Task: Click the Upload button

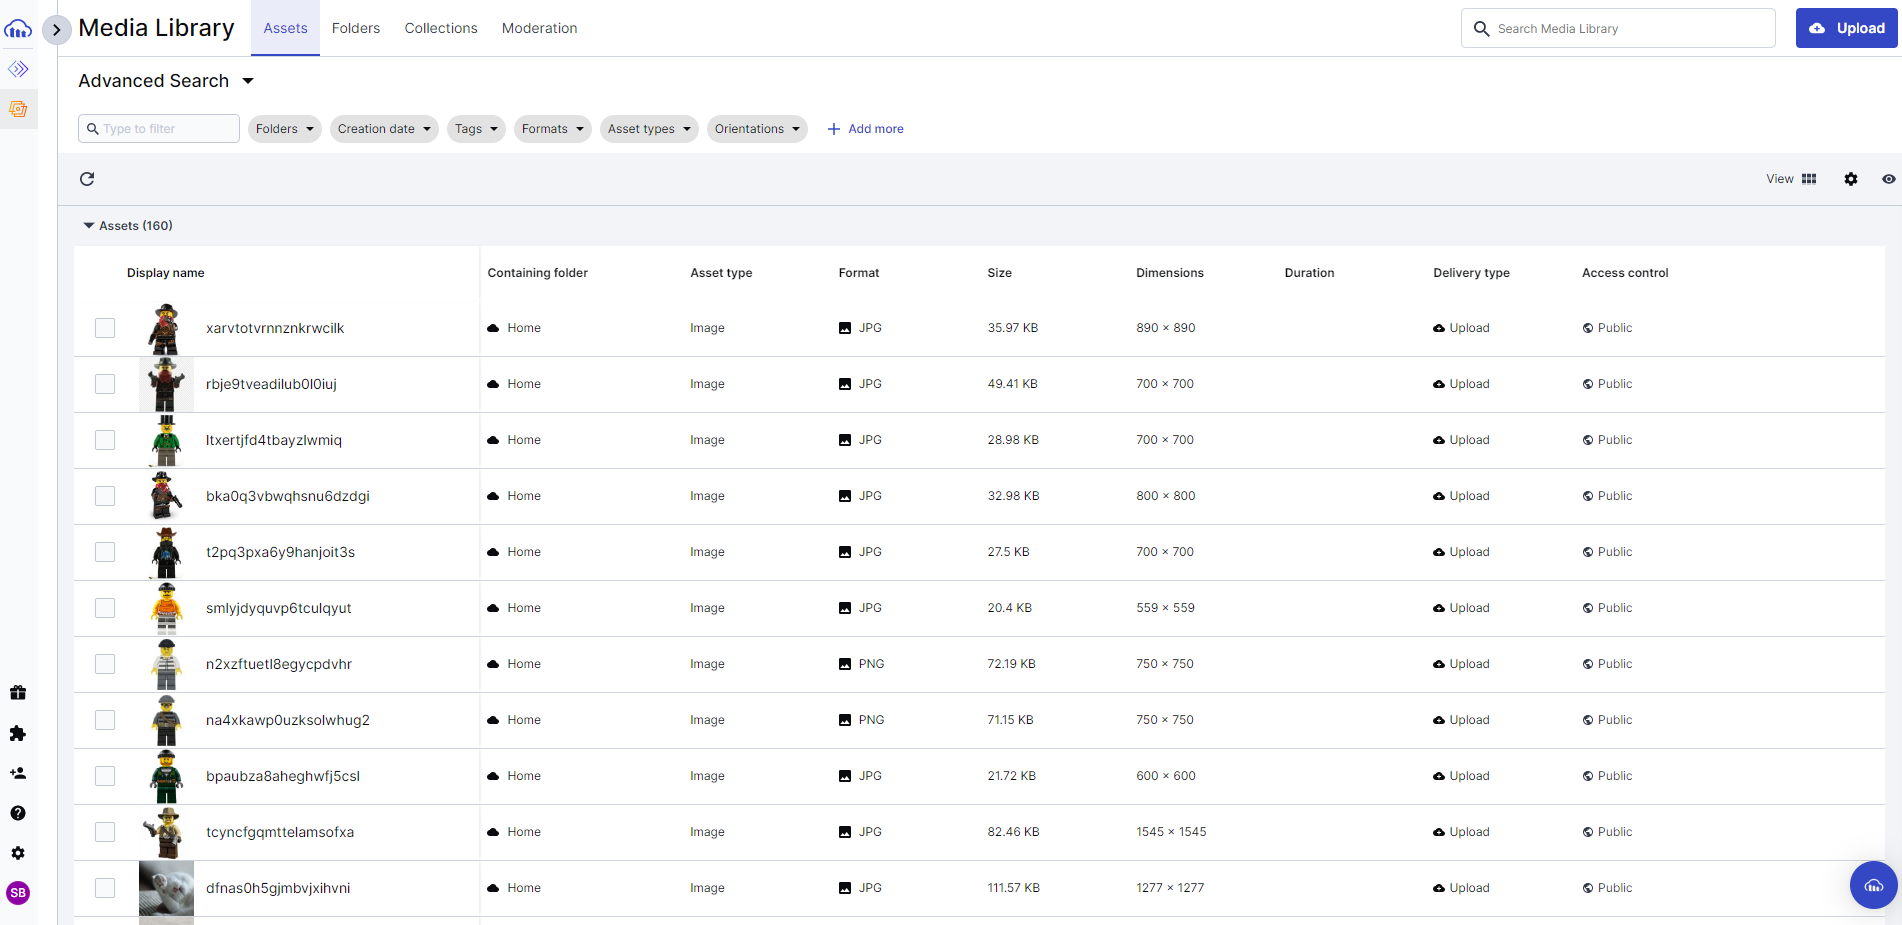Action: click(x=1846, y=28)
